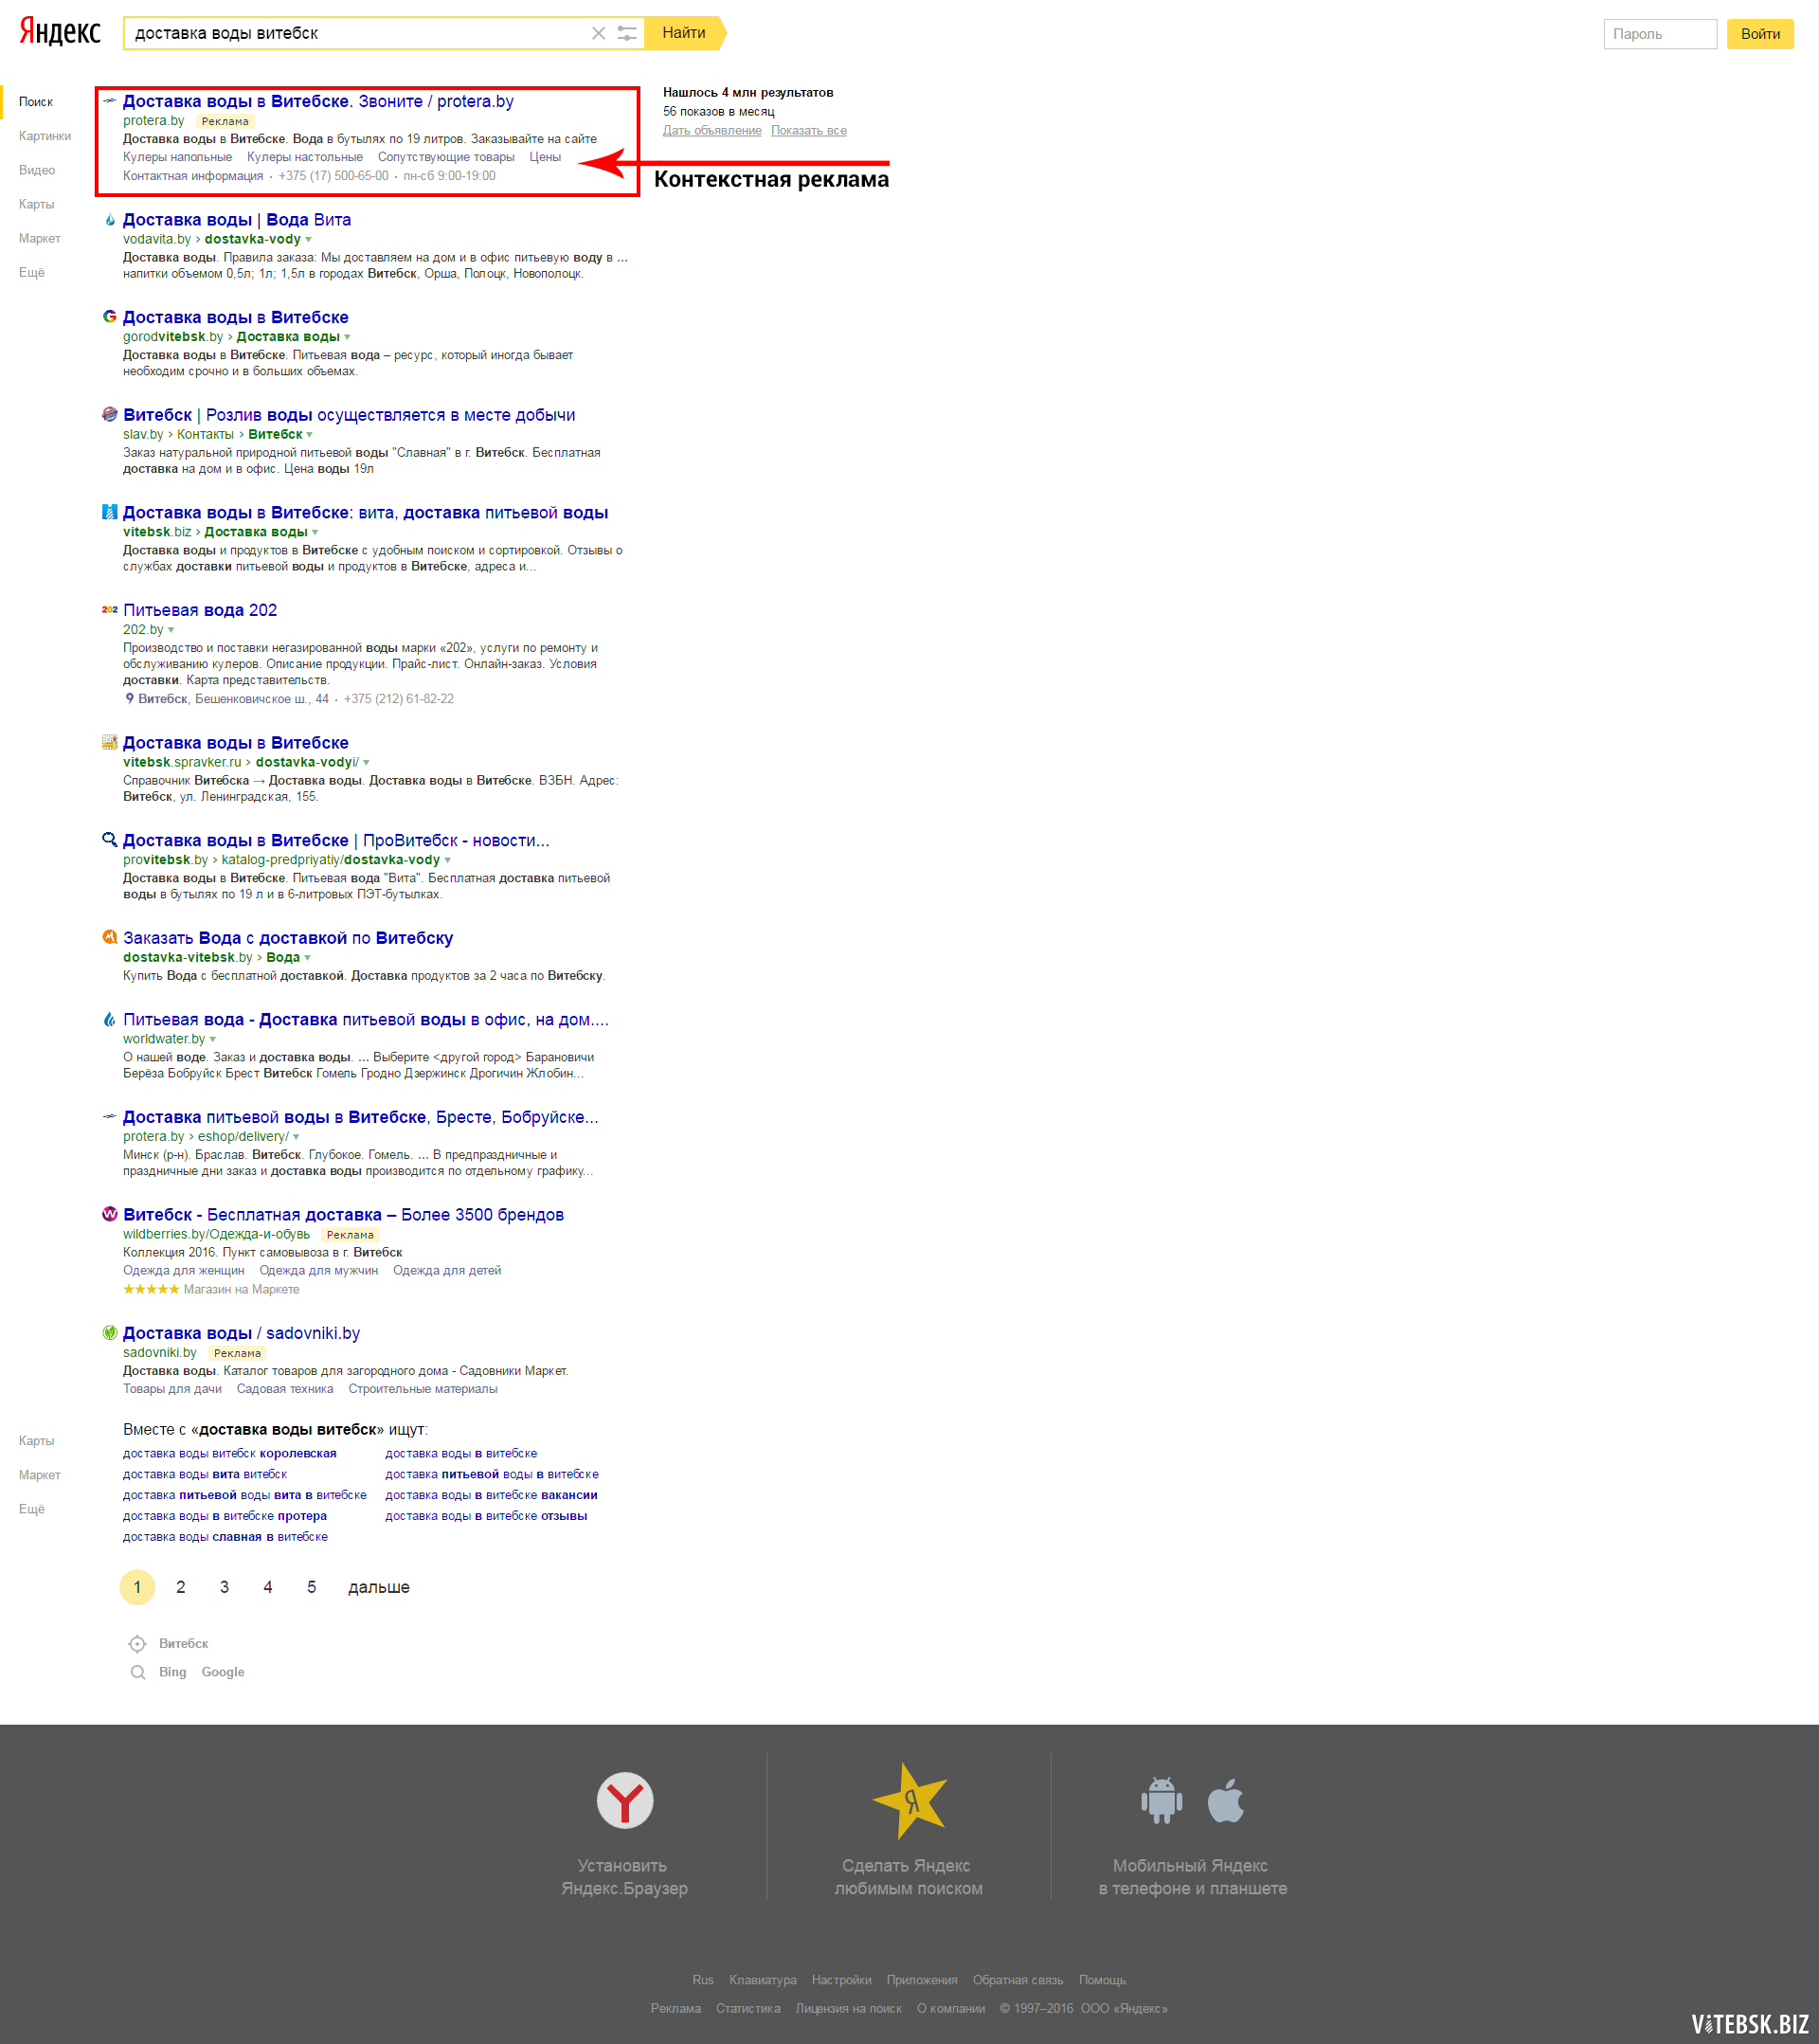This screenshot has height=2044, width=1819.
Task: Expand dropdown arrow next to worldwater.by
Action: [212, 1040]
